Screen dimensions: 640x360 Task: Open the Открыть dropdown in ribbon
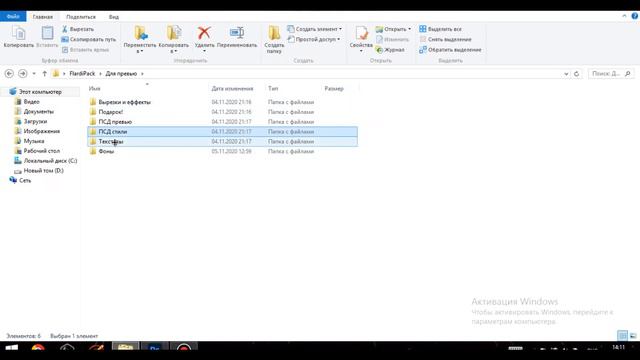[393, 29]
